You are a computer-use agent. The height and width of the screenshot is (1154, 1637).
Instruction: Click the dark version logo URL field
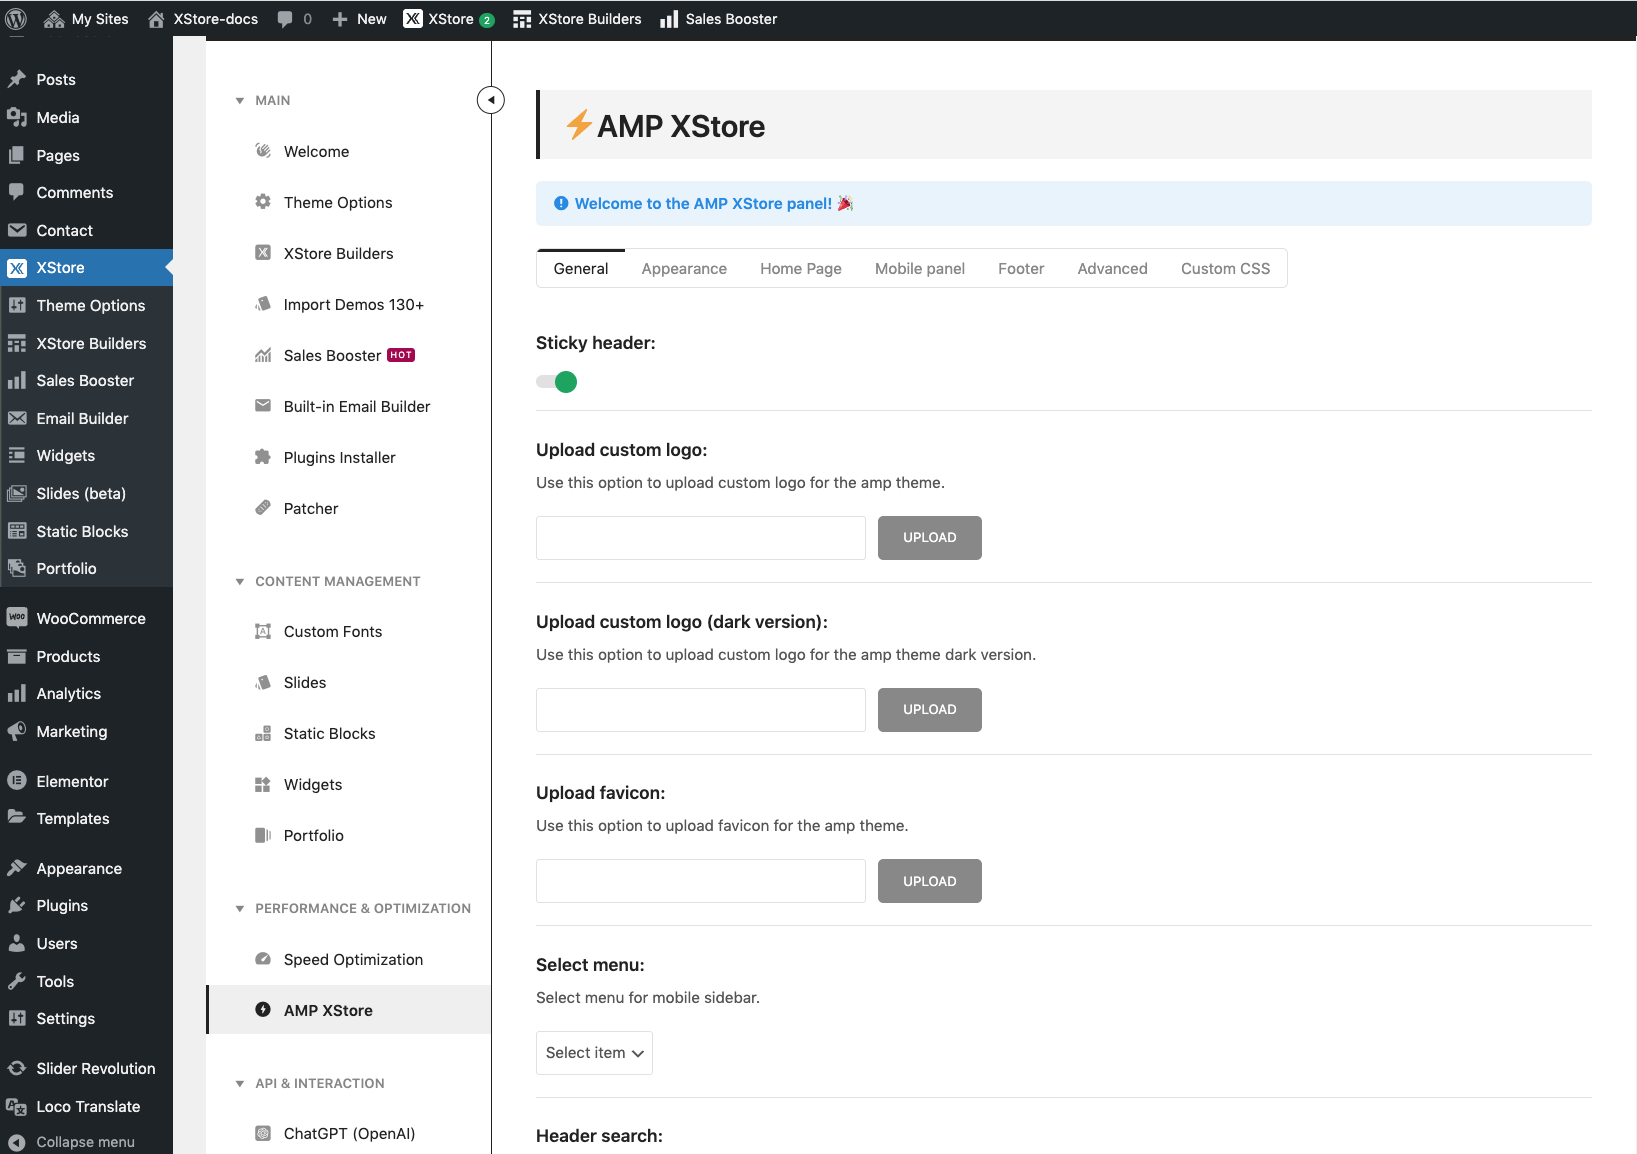click(x=701, y=710)
